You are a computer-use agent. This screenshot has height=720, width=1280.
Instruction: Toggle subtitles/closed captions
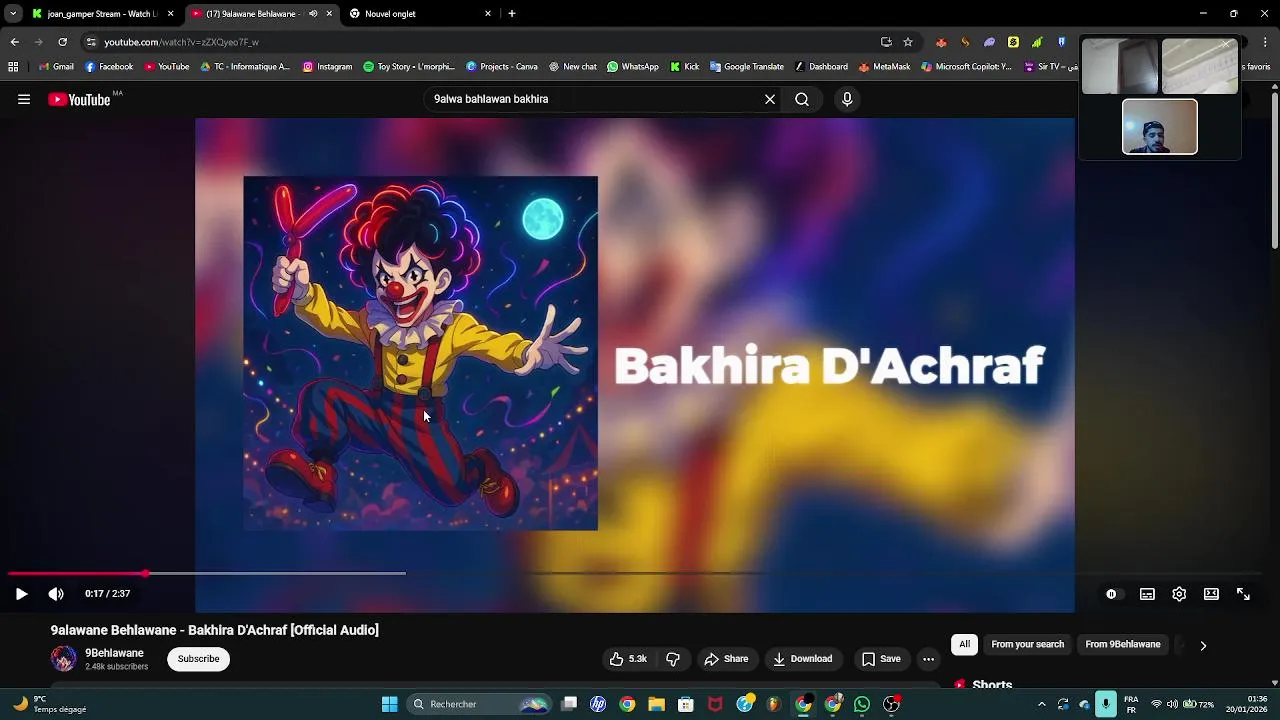click(1147, 594)
